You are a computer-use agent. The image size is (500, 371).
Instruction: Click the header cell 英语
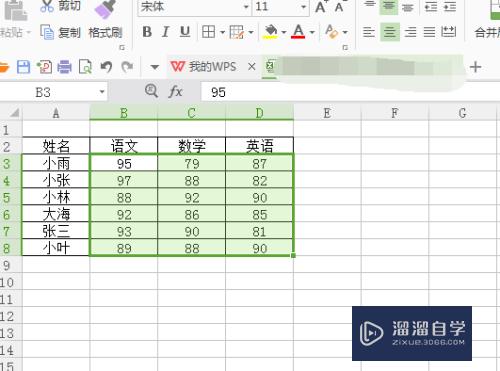click(260, 146)
